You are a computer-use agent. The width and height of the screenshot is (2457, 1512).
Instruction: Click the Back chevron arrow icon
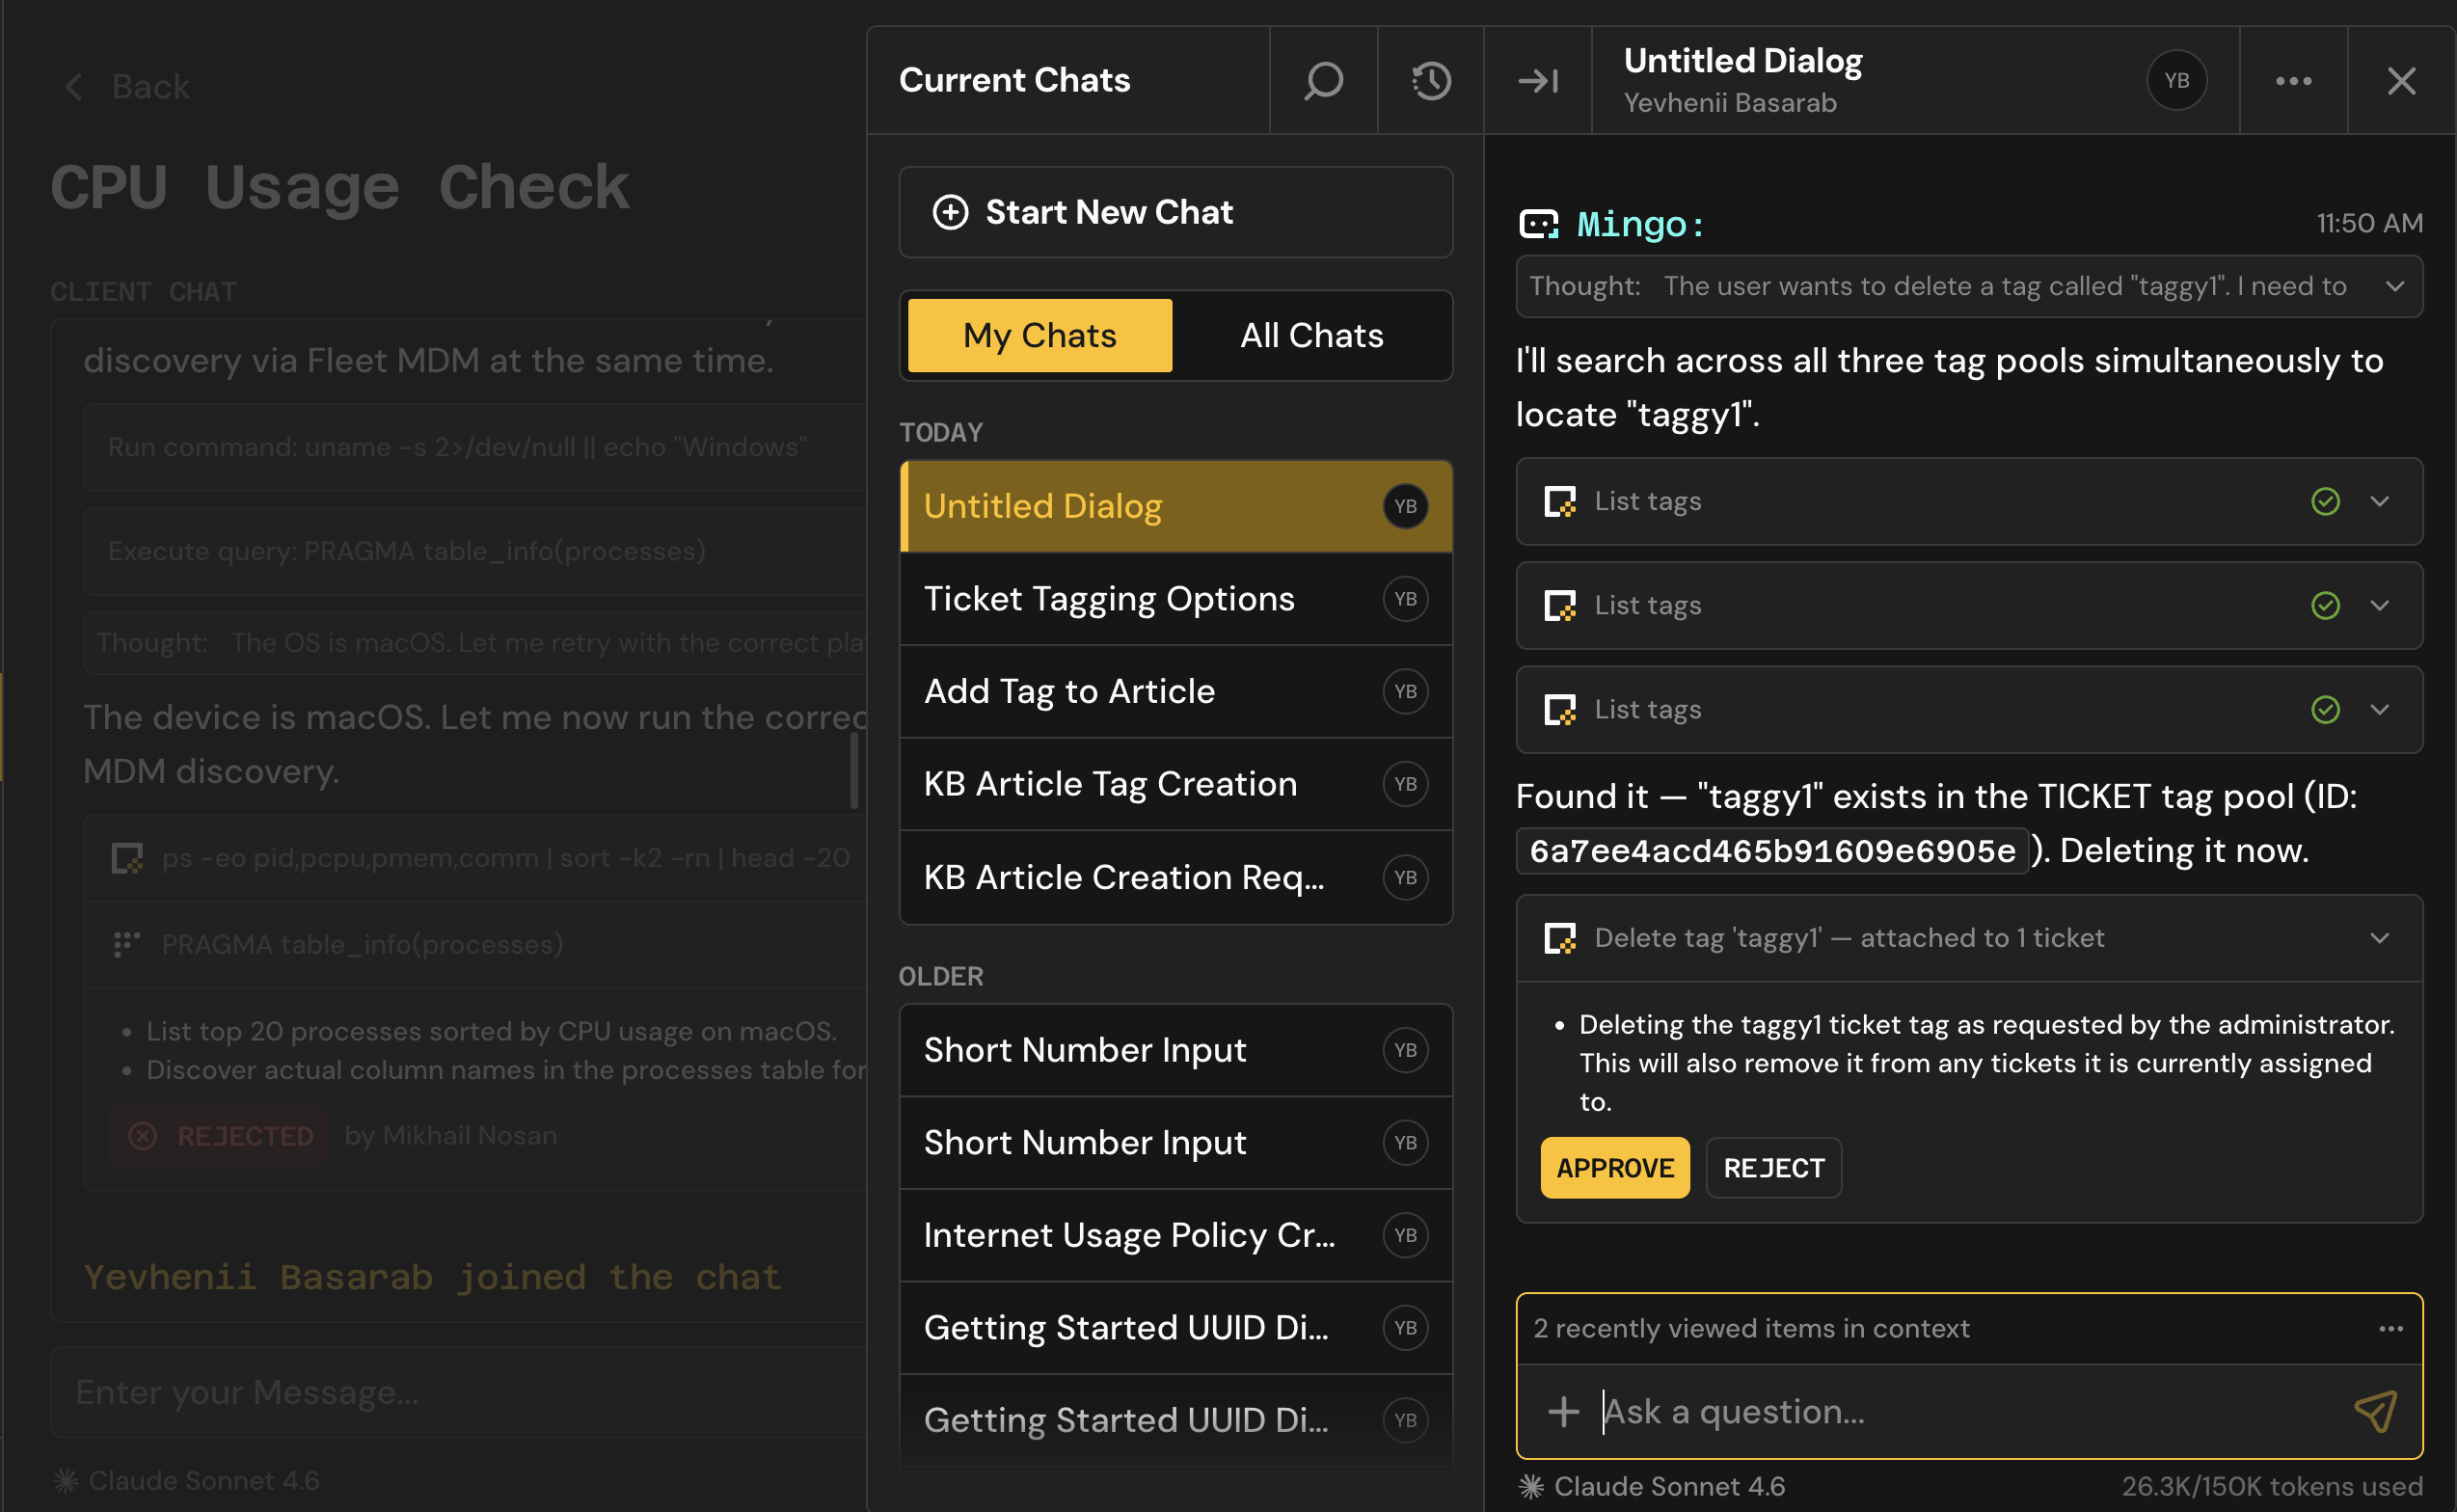click(x=73, y=87)
